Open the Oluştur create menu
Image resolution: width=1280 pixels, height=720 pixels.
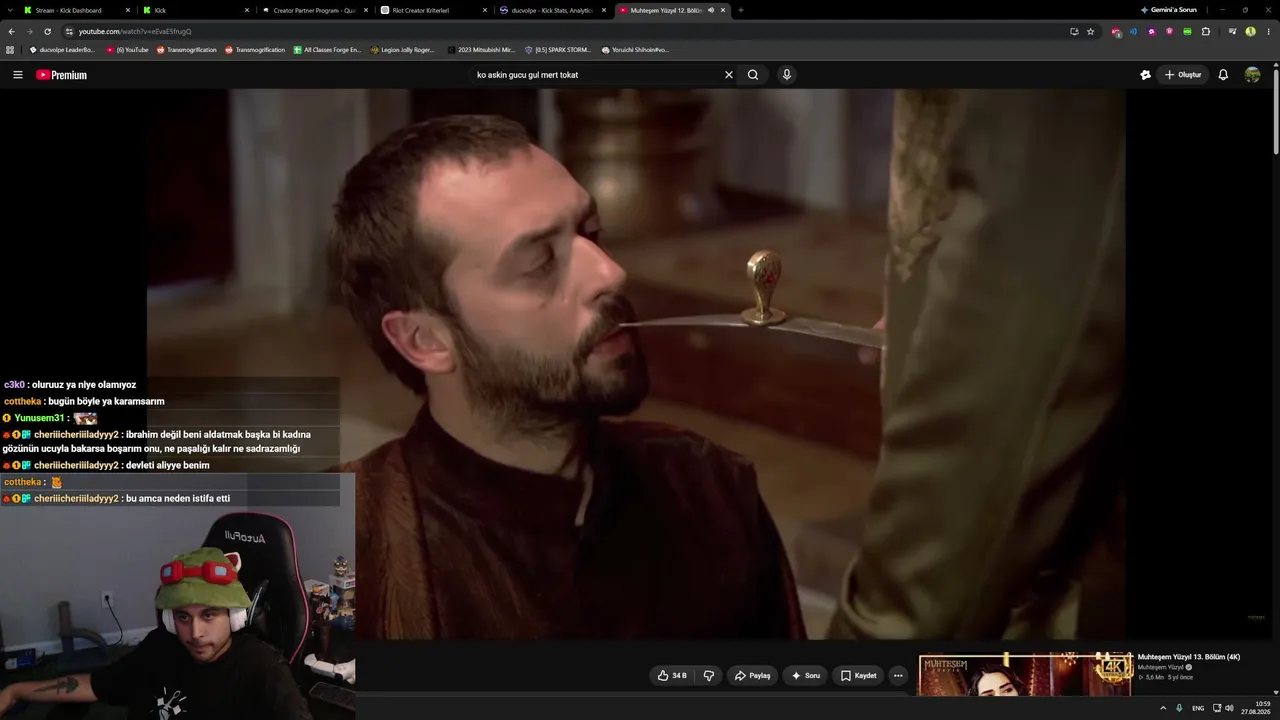click(1183, 75)
